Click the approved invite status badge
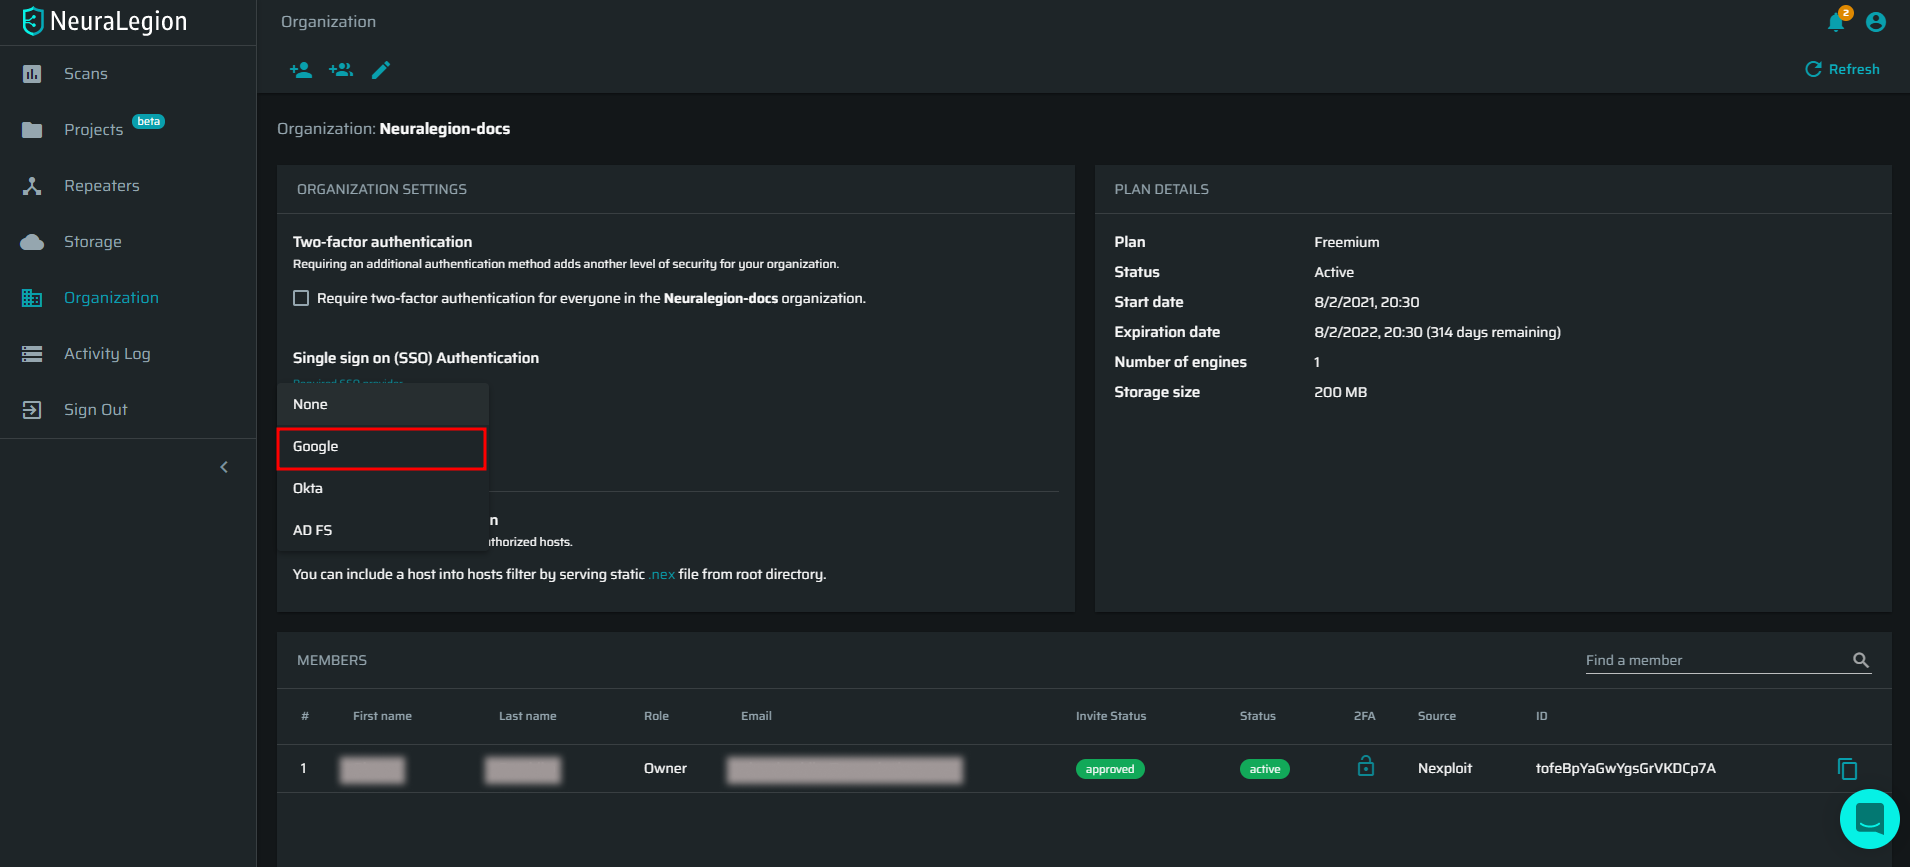This screenshot has width=1910, height=867. point(1110,769)
